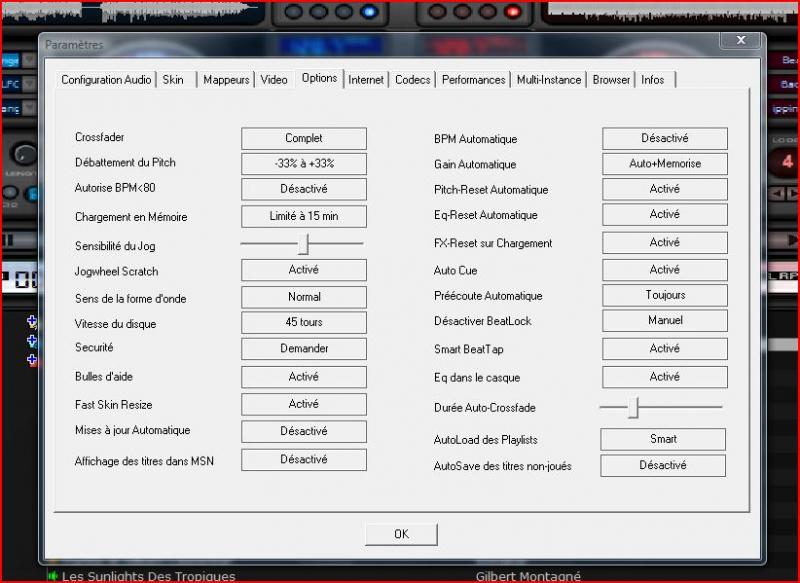The image size is (800, 583).
Task: Toggle the Jogwheel Scratch Activé setting
Action: click(x=304, y=270)
